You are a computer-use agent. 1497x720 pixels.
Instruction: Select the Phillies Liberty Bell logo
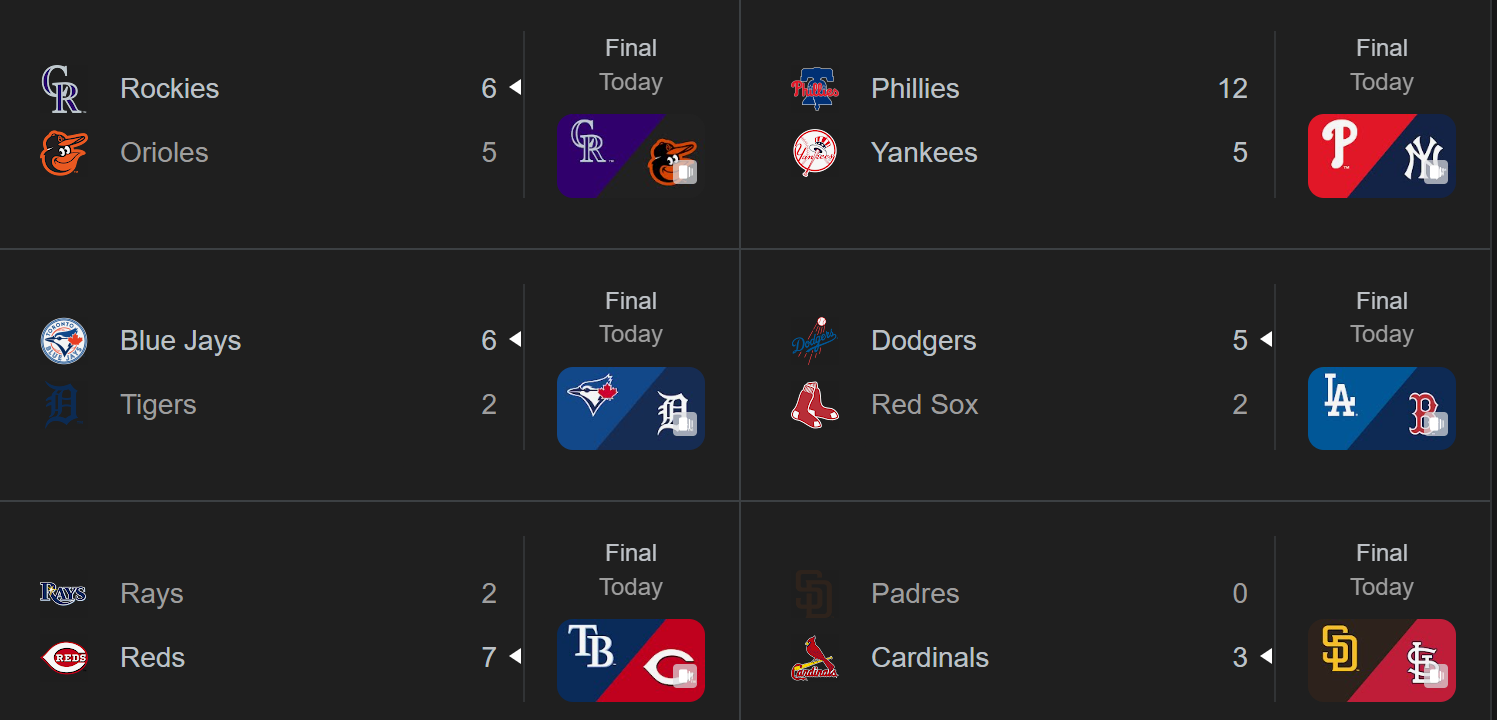pyautogui.click(x=814, y=89)
